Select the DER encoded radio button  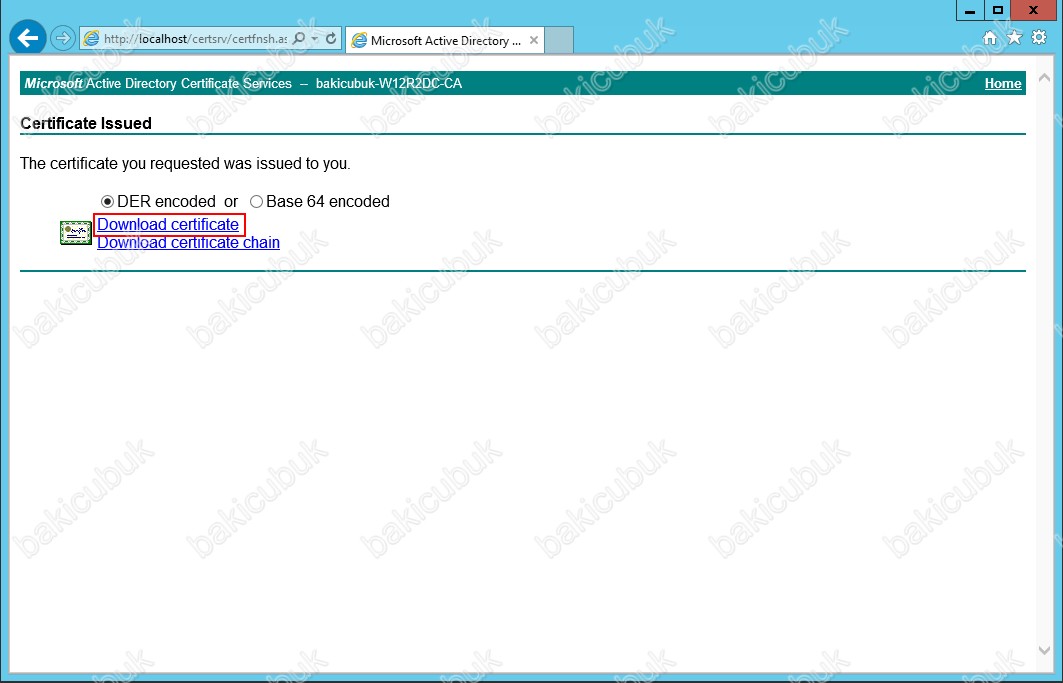pyautogui.click(x=107, y=201)
